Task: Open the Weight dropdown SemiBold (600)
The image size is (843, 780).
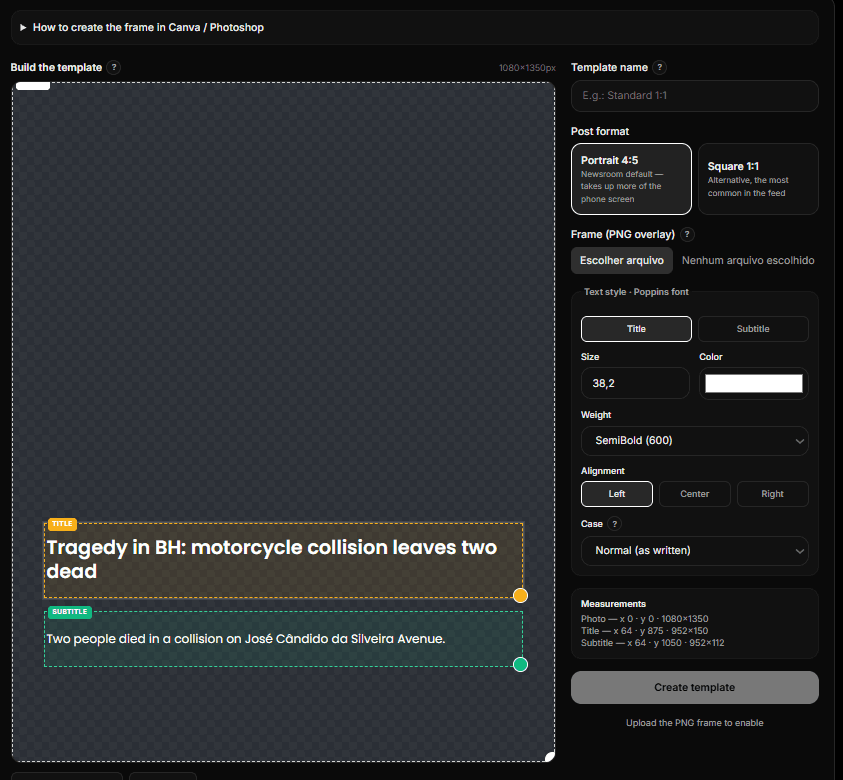Action: click(x=695, y=441)
